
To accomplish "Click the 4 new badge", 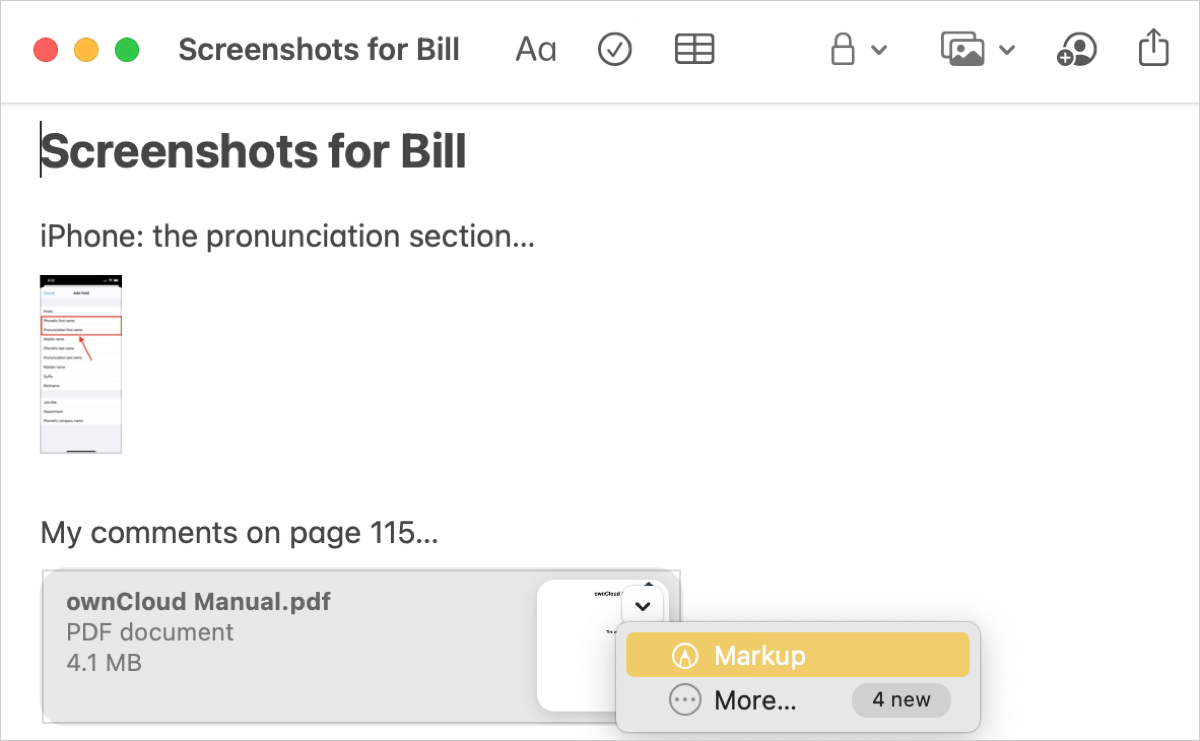I will tap(901, 700).
